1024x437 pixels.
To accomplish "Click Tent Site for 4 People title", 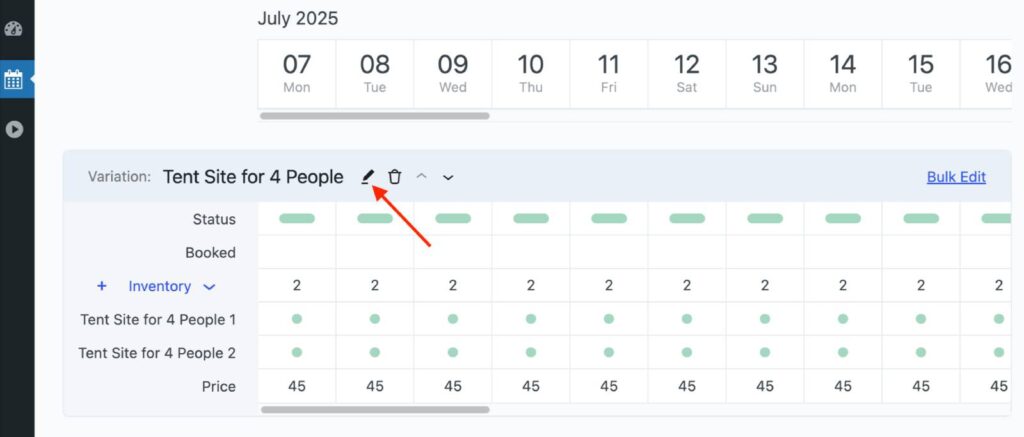I will pyautogui.click(x=253, y=177).
